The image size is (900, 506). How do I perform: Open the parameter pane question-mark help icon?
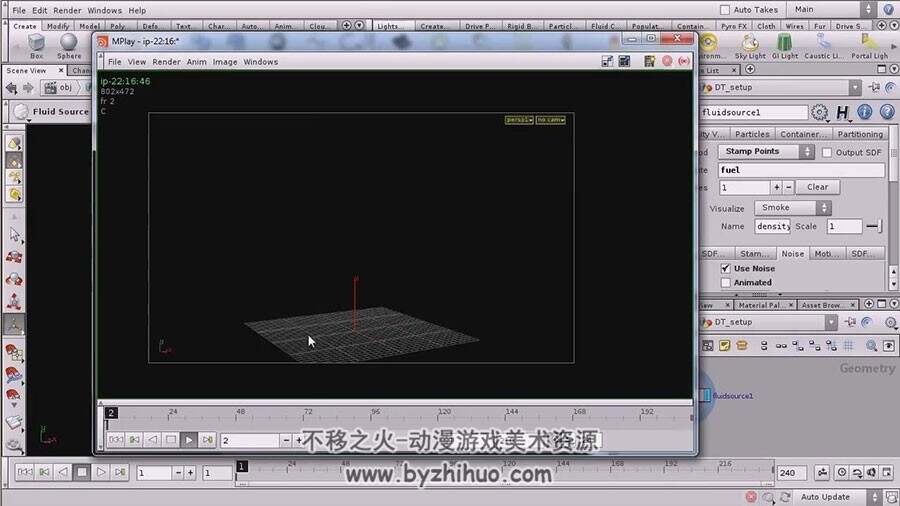coord(887,112)
